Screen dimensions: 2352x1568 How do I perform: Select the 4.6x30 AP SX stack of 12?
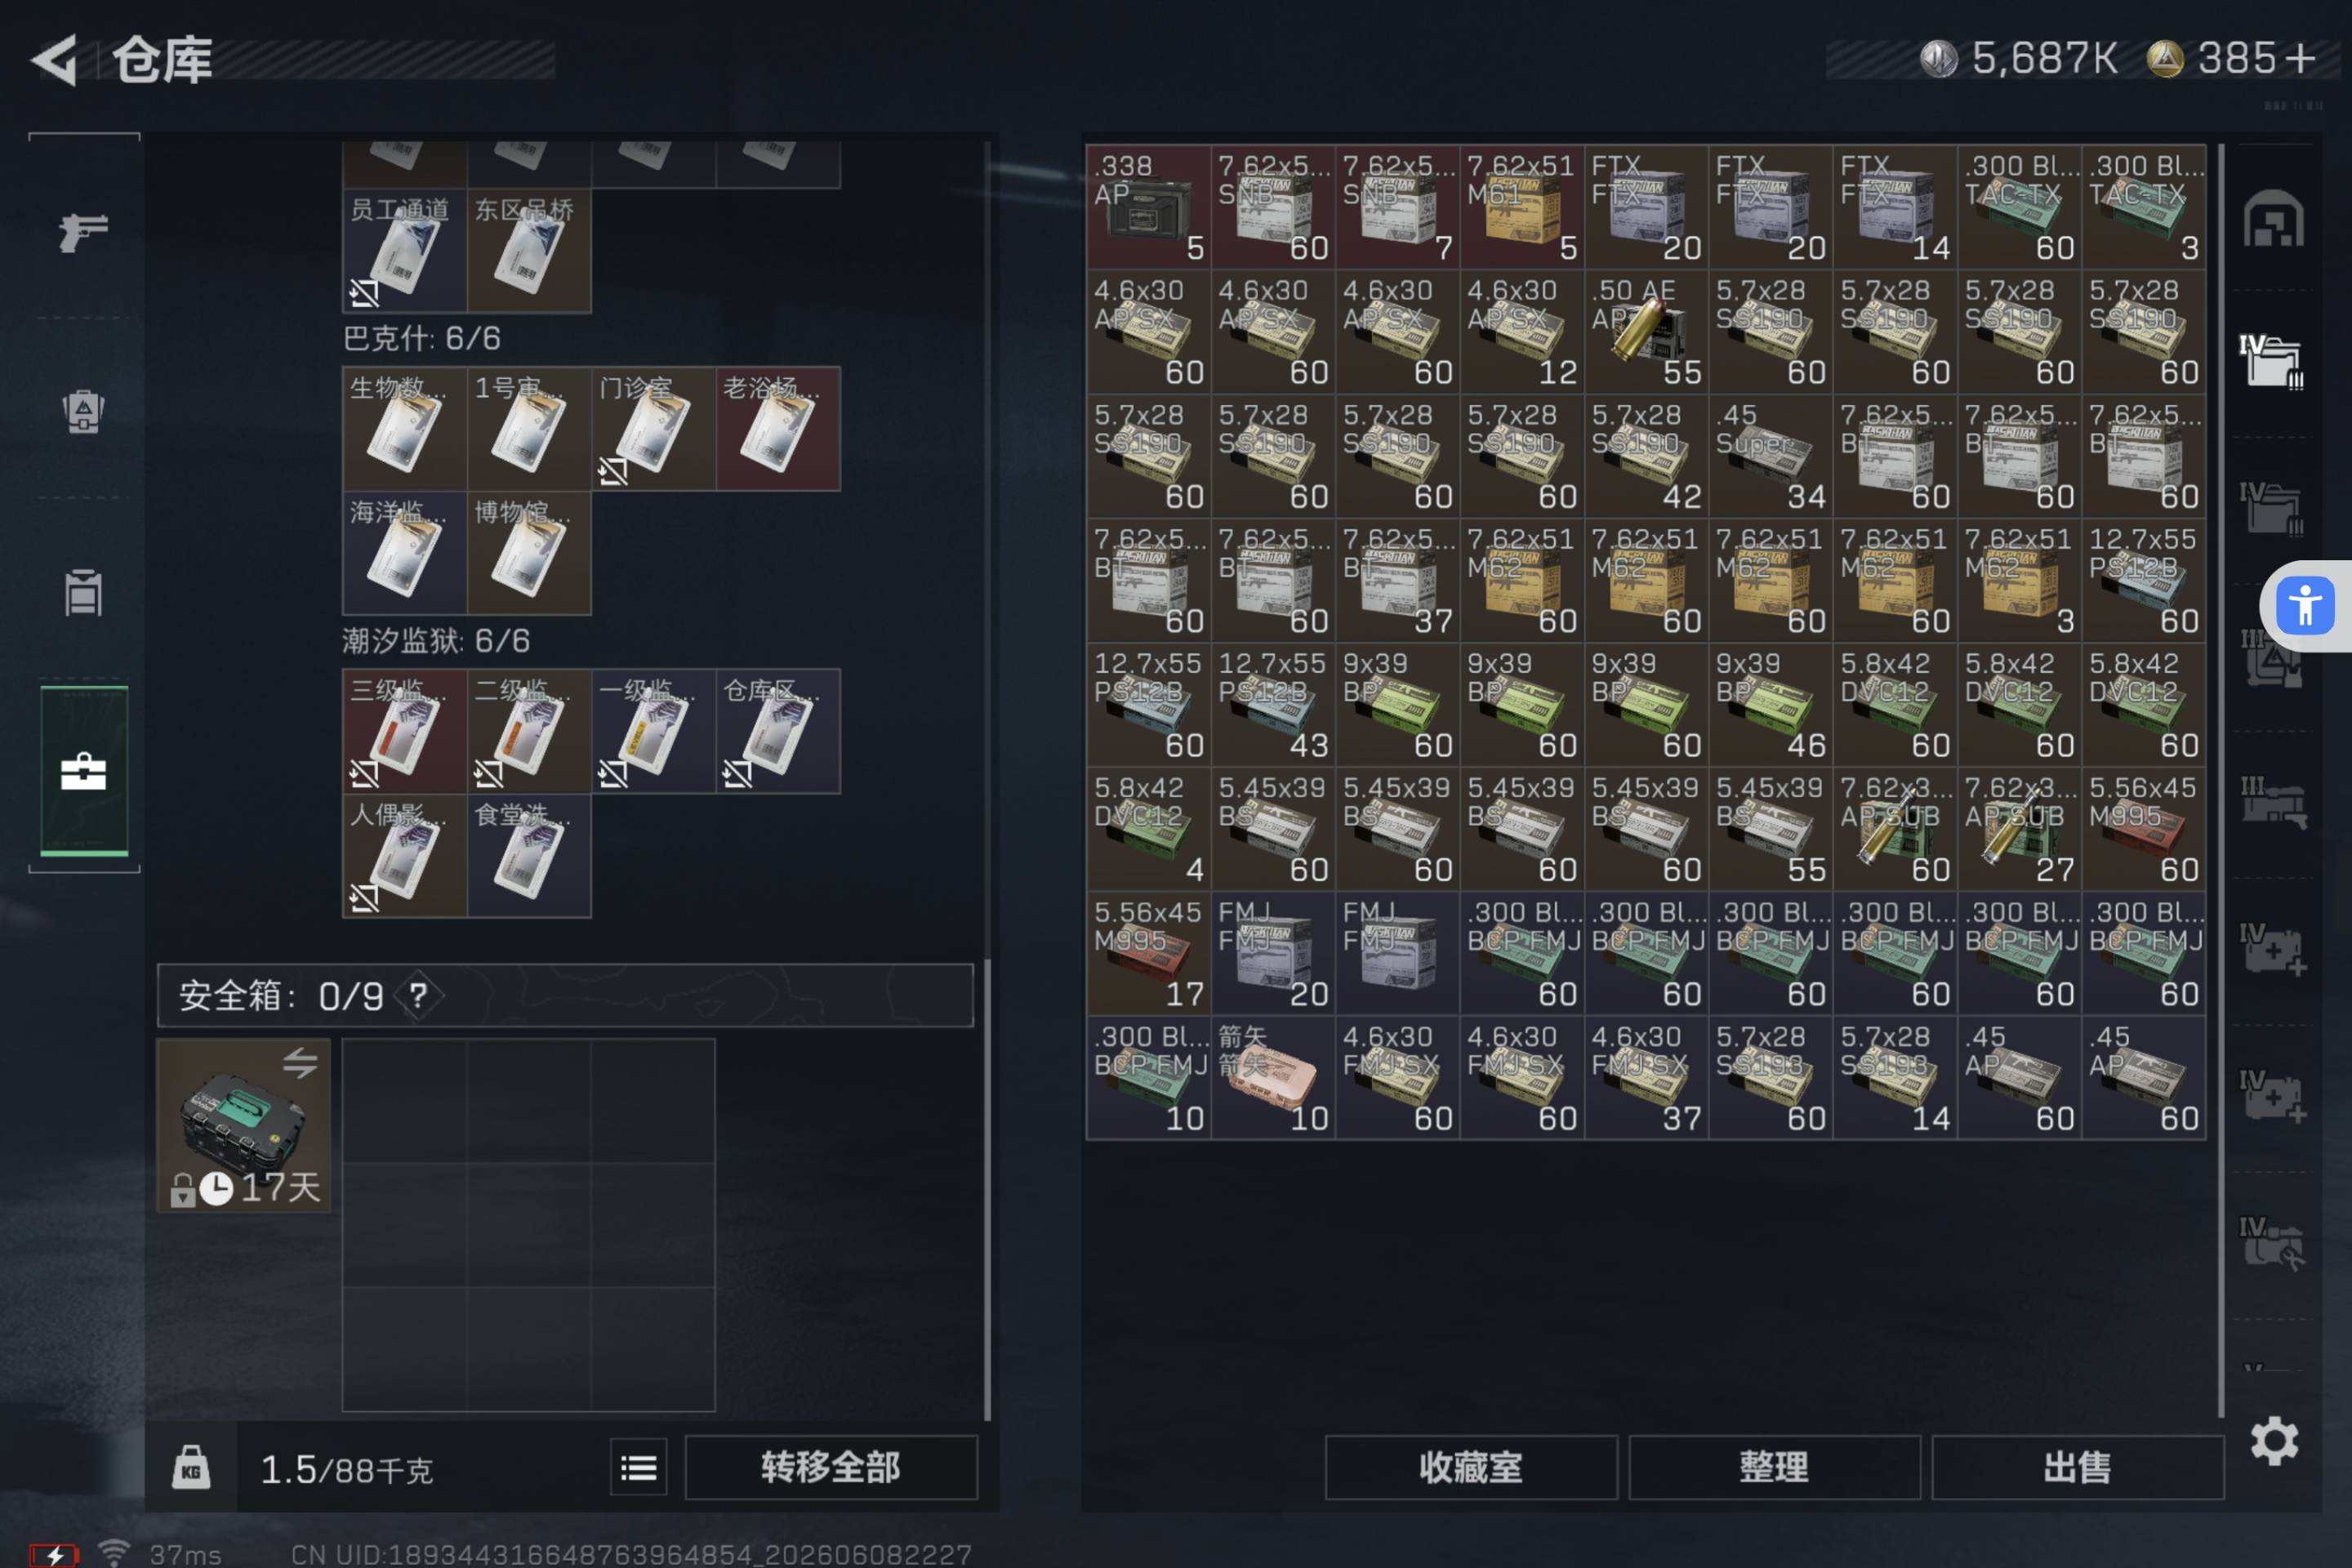point(1522,331)
